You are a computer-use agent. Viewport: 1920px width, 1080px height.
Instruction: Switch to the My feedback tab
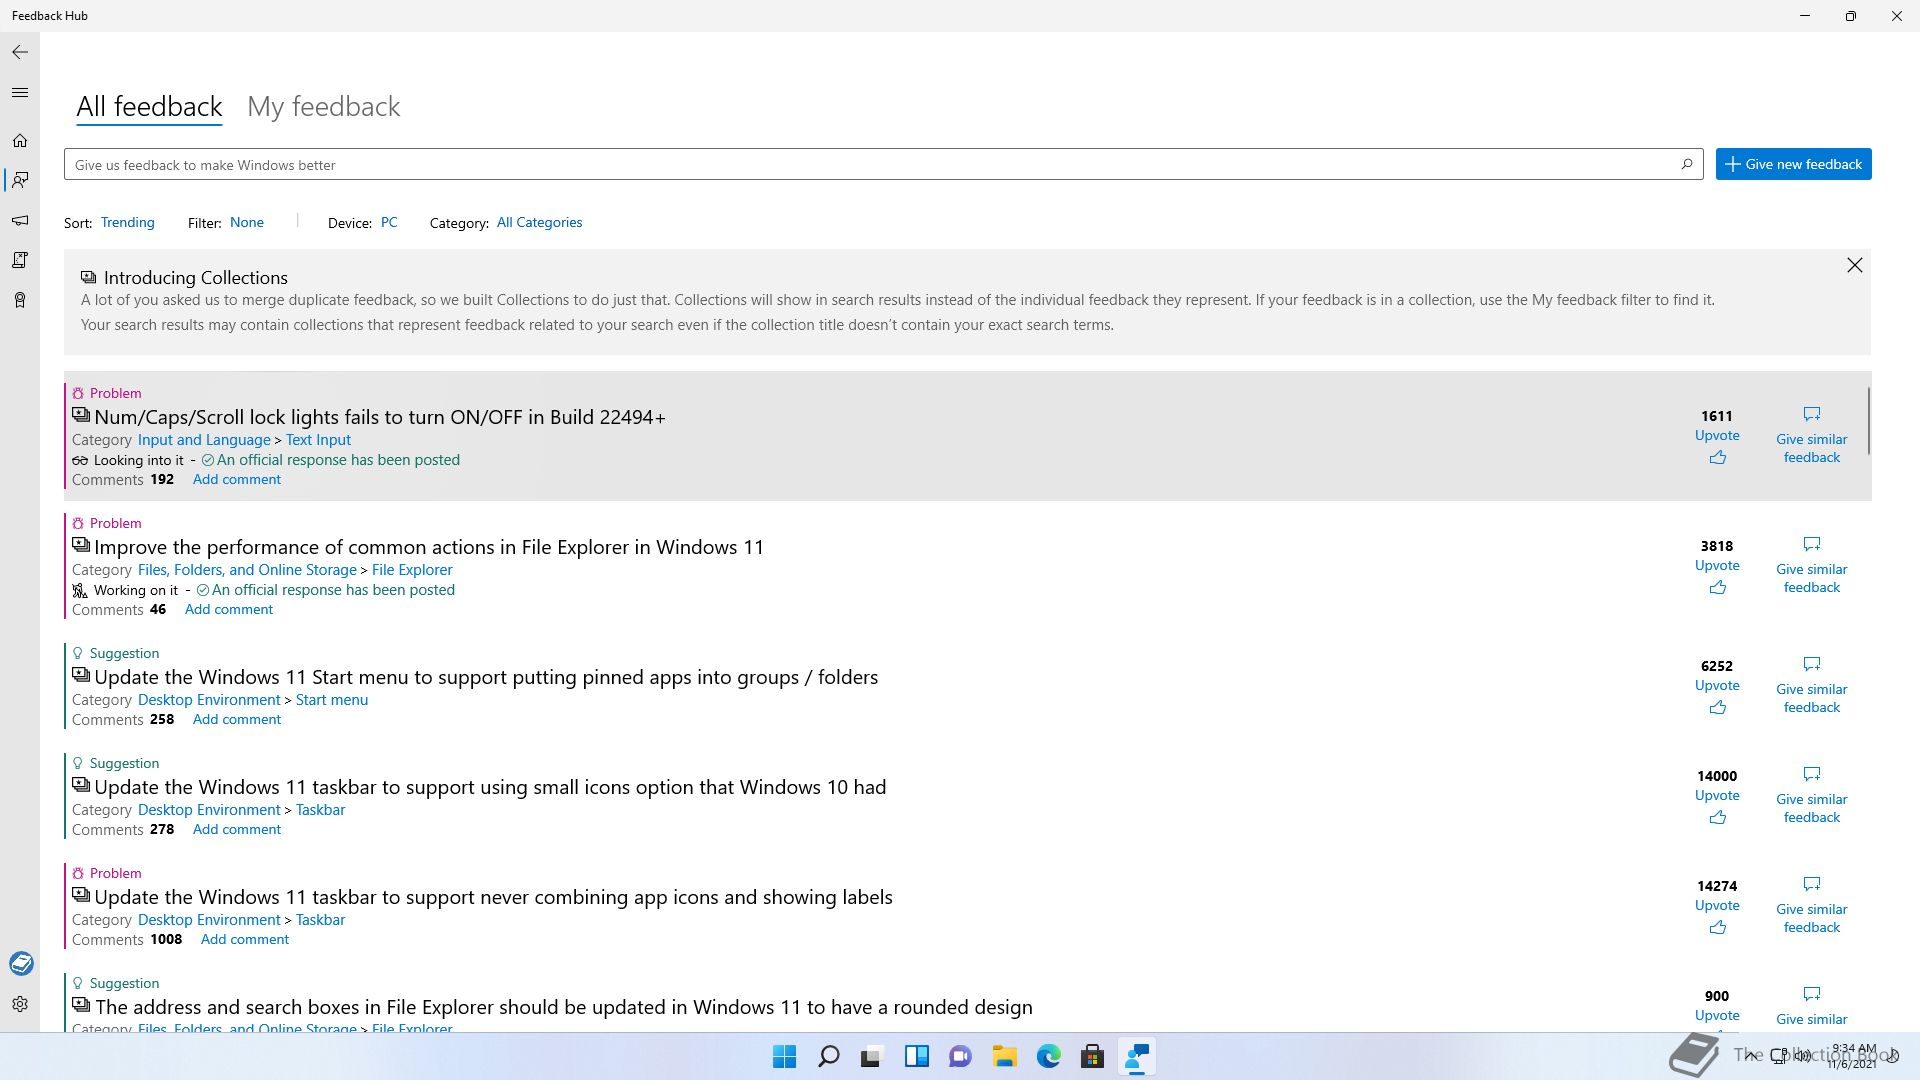tap(323, 106)
